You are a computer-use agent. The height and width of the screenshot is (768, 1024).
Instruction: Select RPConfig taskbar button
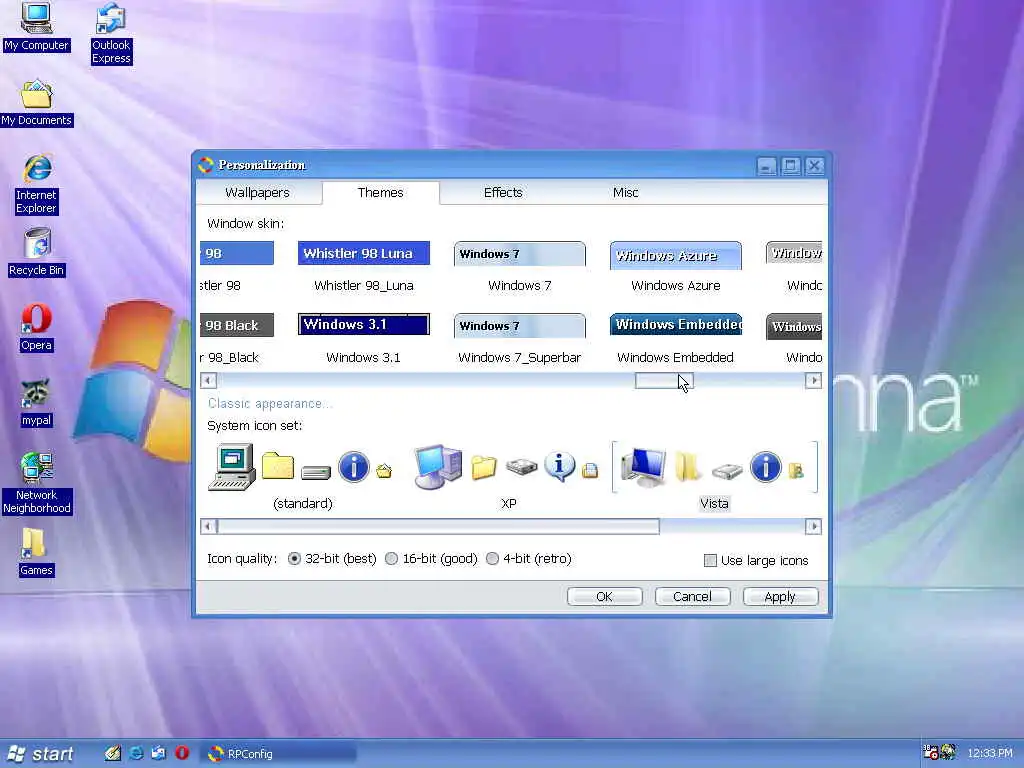tap(279, 754)
